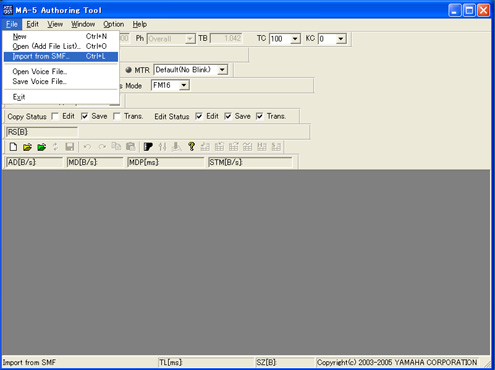495x370 pixels.
Task: Click the undo arrow toolbar icon
Action: click(x=87, y=147)
